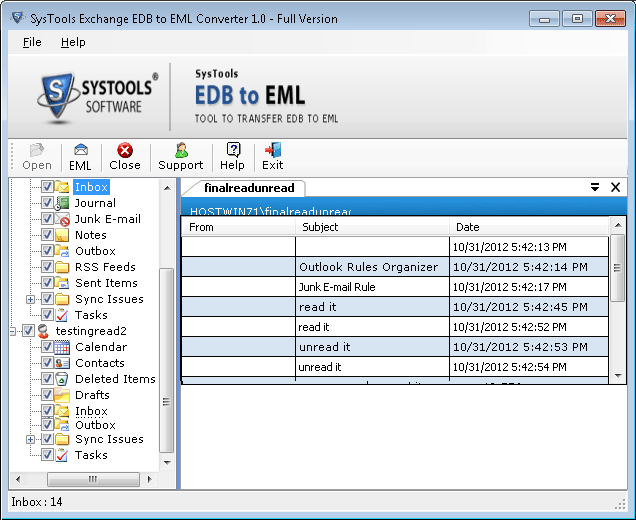Click folder tree scroll up arrow
Viewport: 636px width, 520px height.
point(167,188)
